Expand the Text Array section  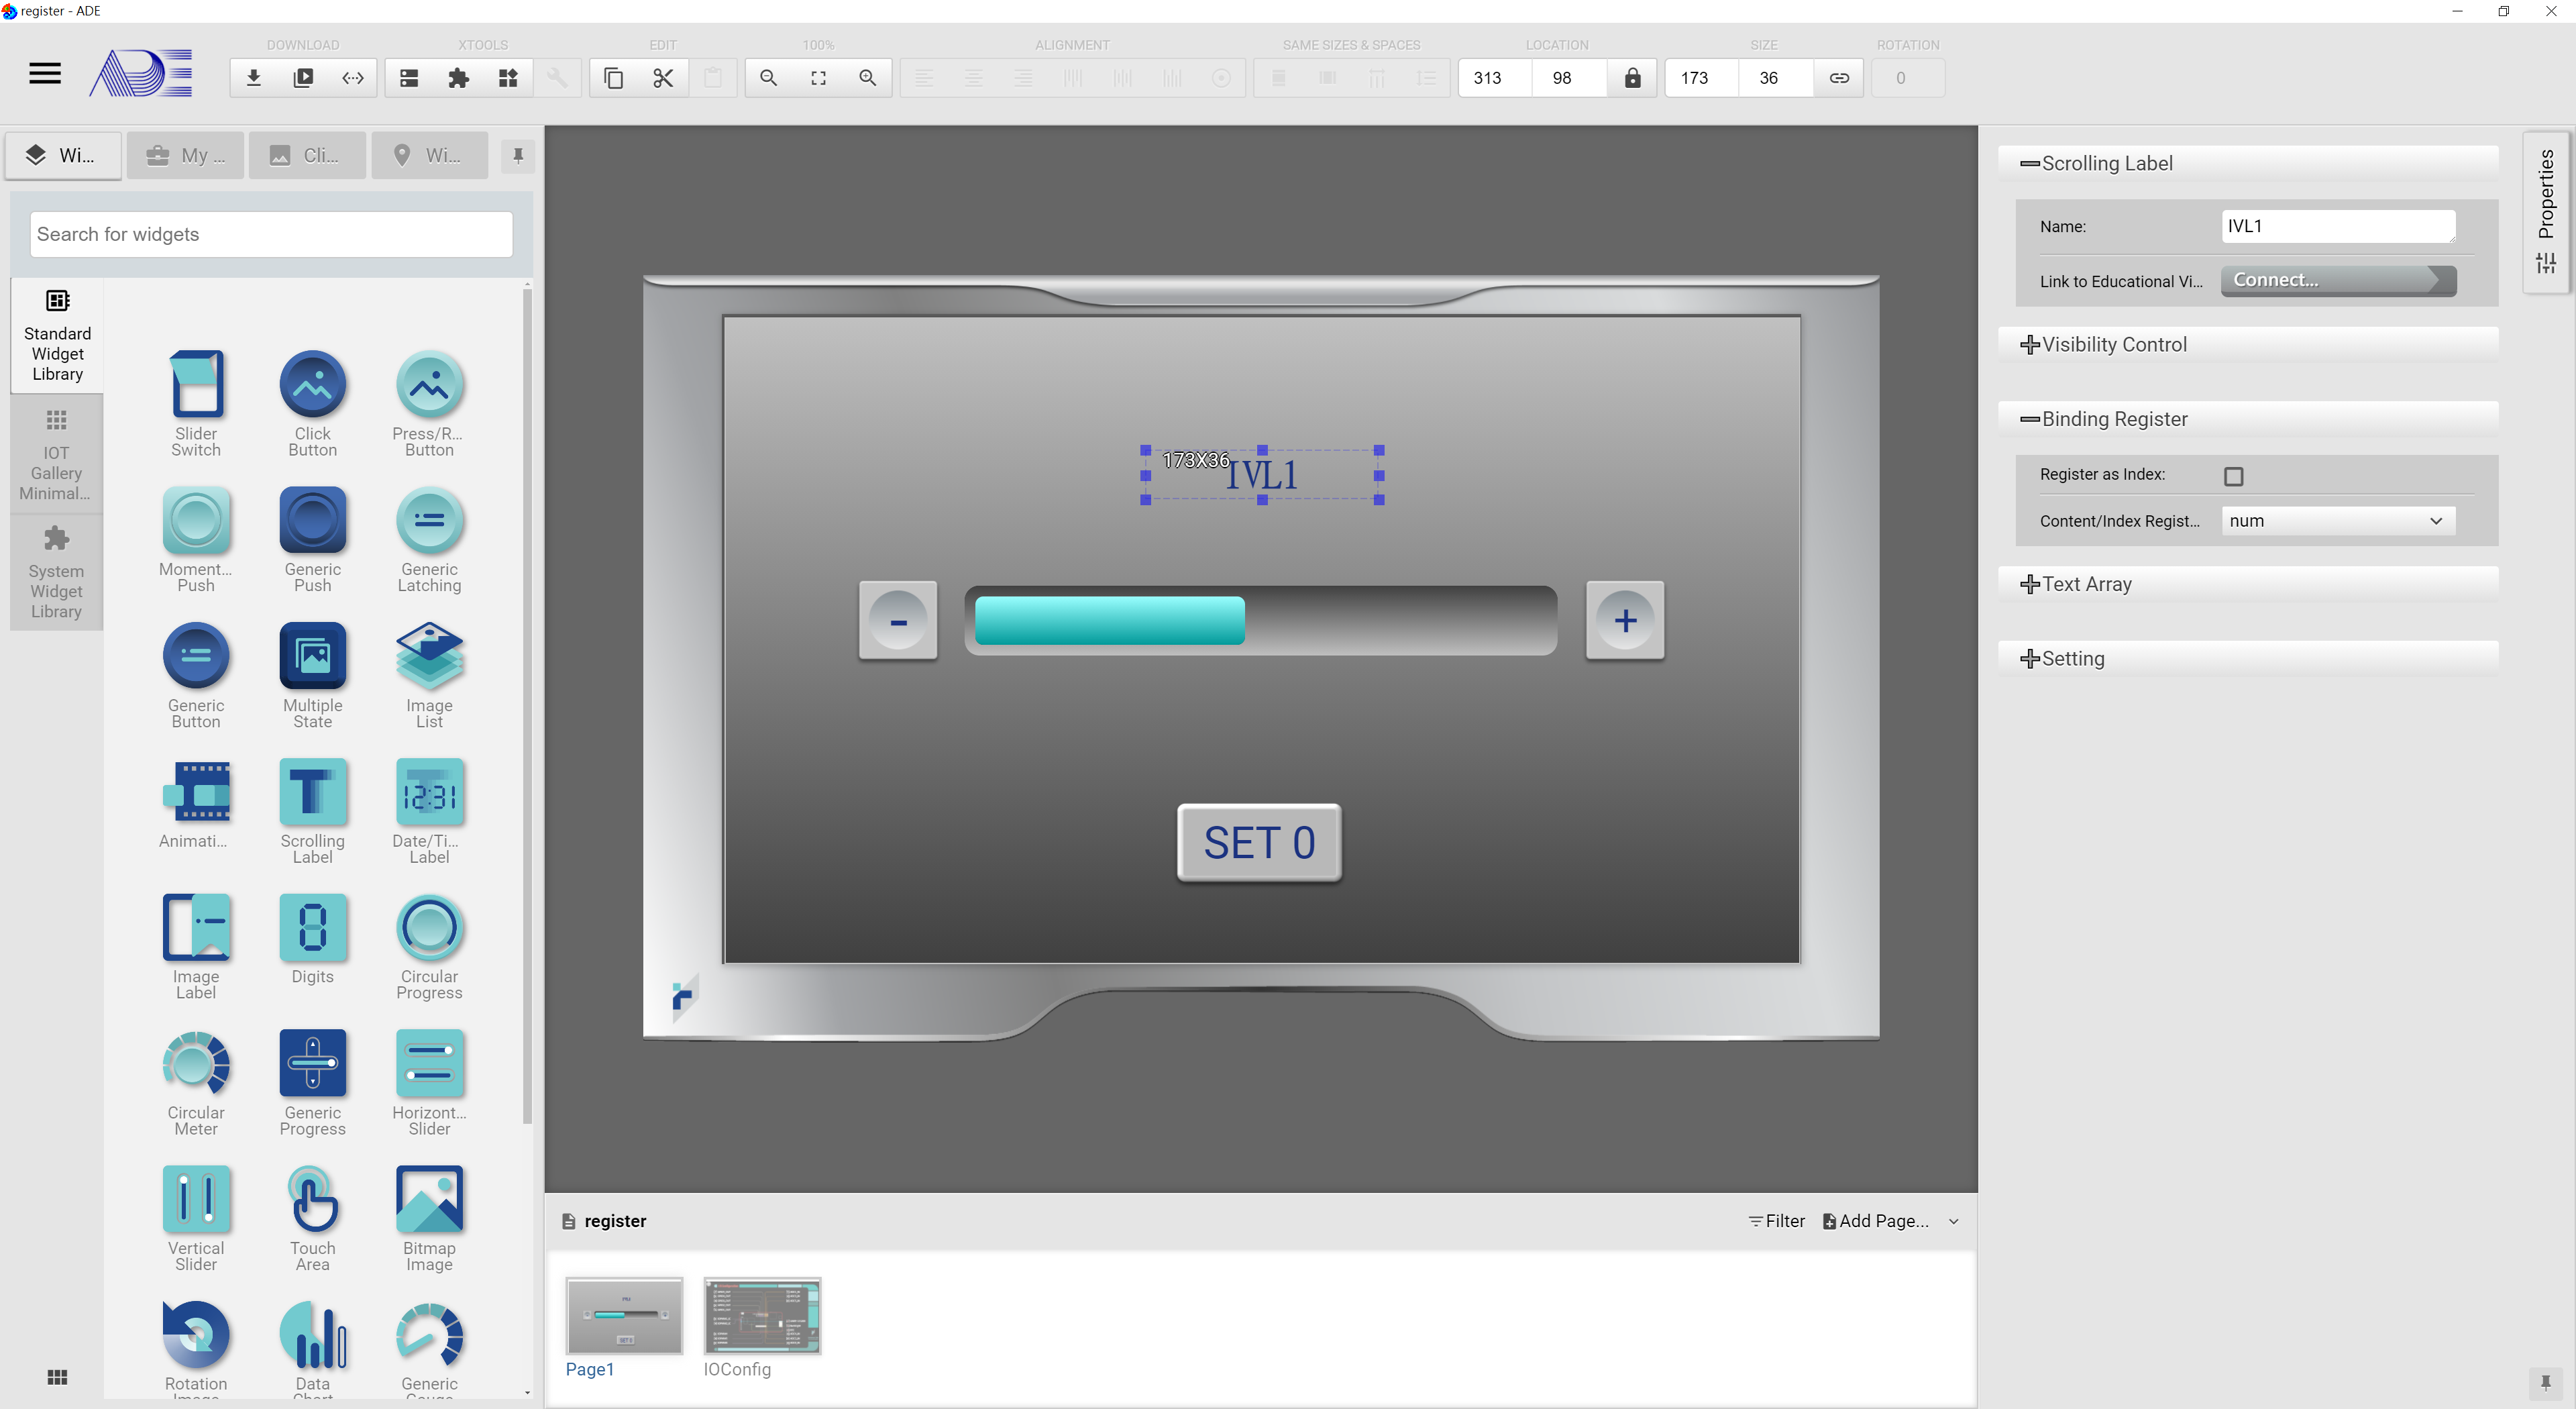[2248, 584]
